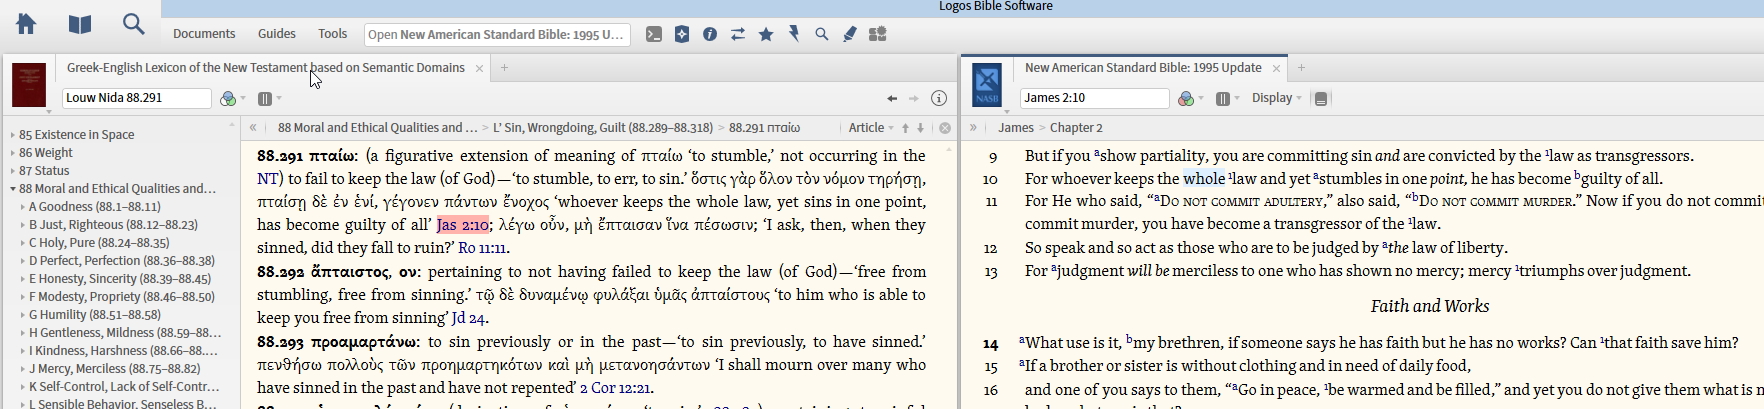This screenshot has width=1764, height=409.
Task: Click the NASB Bible cover thumbnail
Action: (987, 85)
